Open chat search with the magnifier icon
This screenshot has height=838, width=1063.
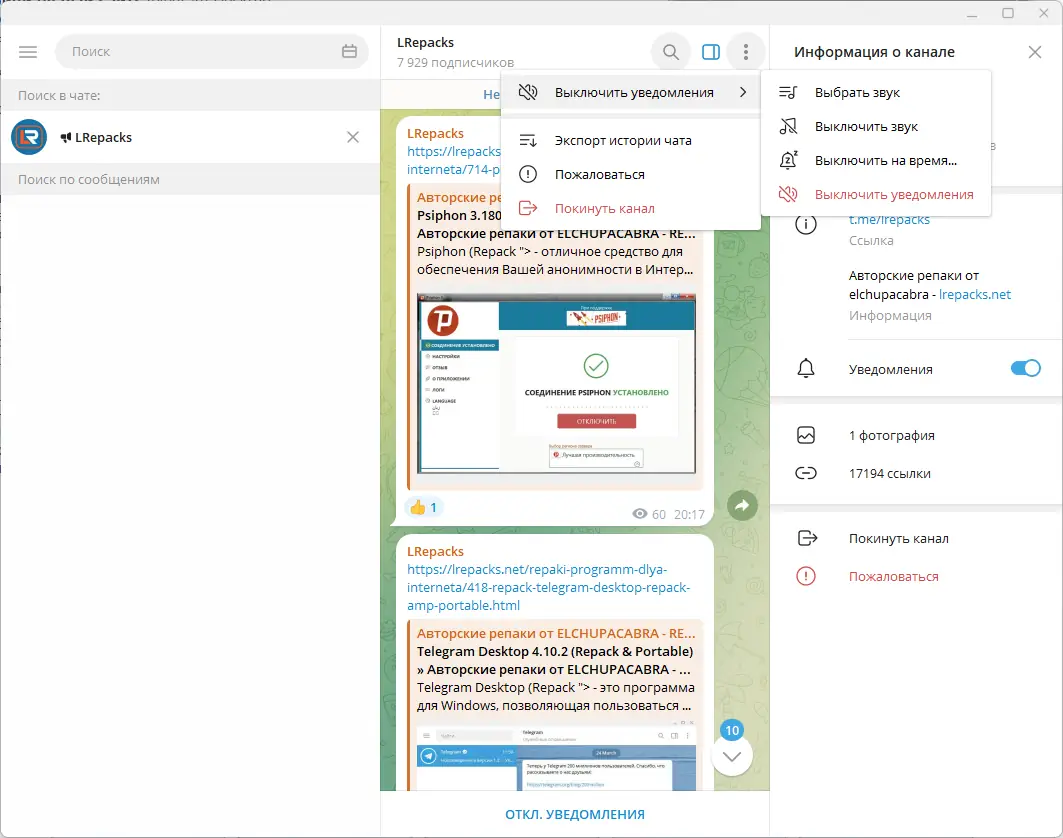(670, 51)
